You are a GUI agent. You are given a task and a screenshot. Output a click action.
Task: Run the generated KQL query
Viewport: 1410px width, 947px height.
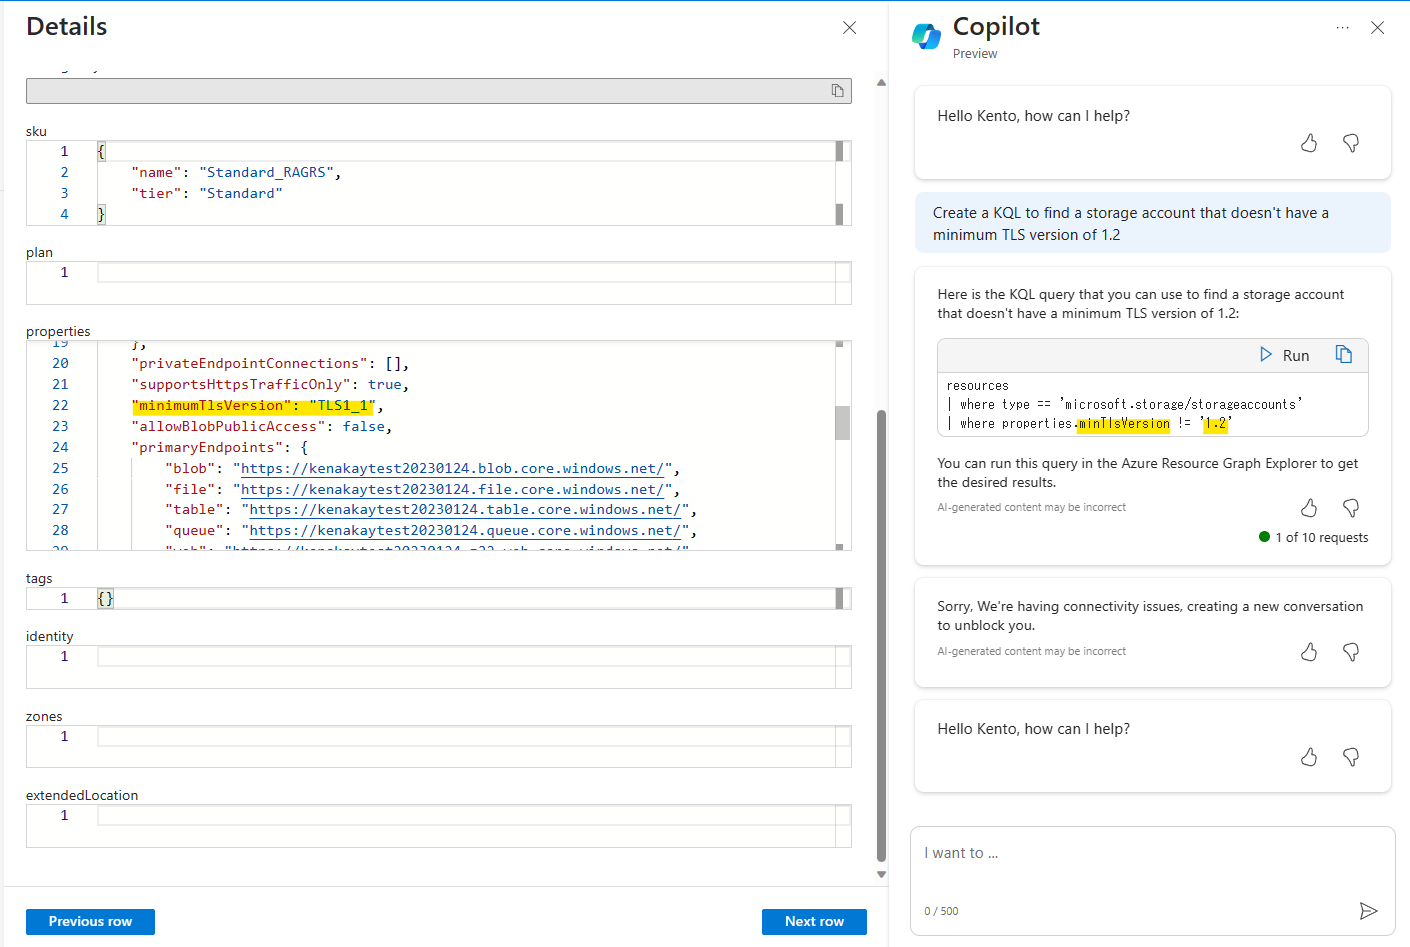1285,355
